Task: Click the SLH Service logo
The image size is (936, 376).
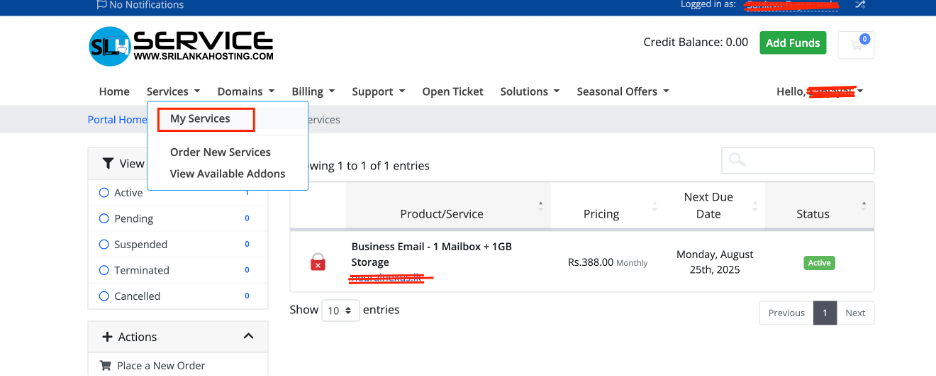Action: pyautogui.click(x=181, y=46)
